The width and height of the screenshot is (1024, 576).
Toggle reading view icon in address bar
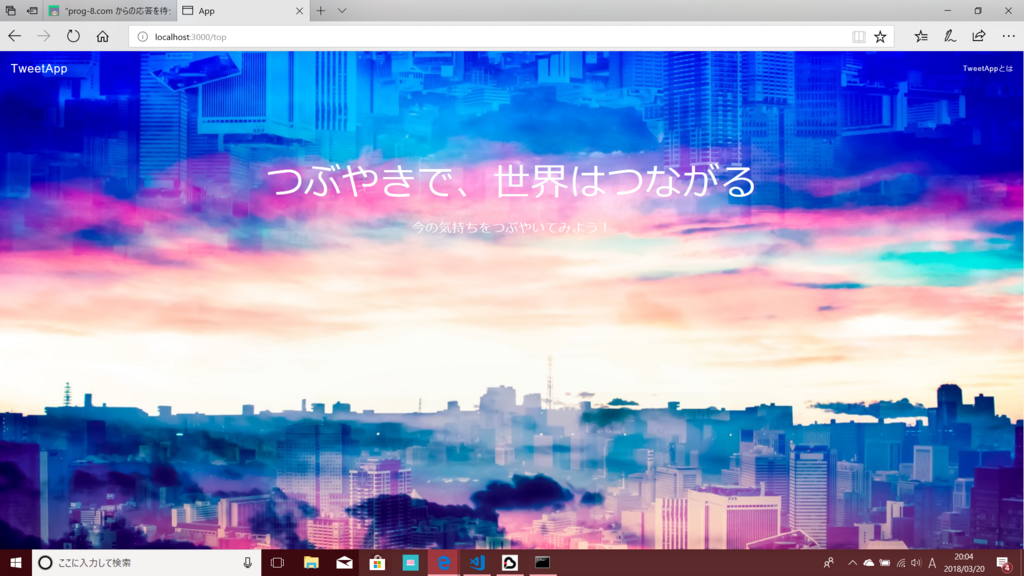click(859, 37)
